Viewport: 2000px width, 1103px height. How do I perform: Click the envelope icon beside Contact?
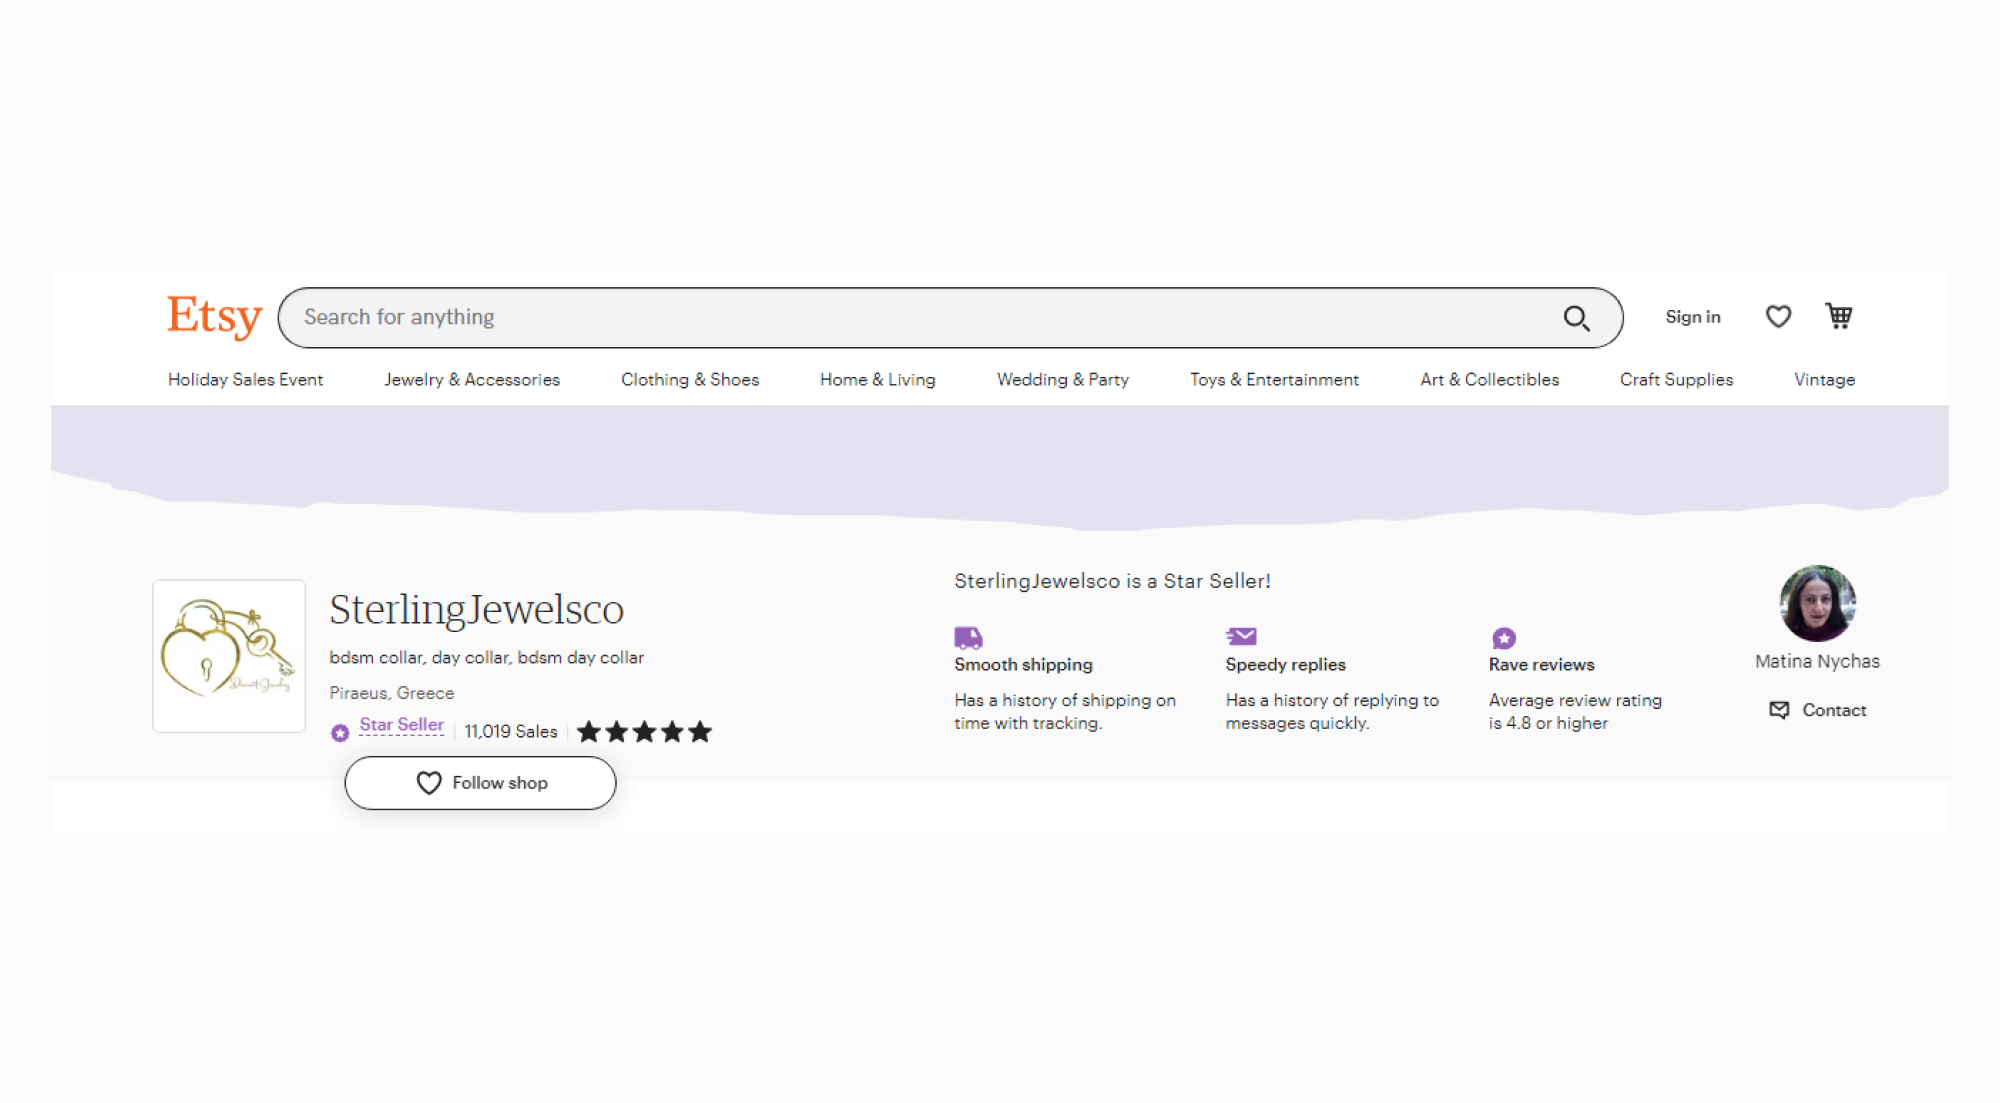coord(1779,710)
